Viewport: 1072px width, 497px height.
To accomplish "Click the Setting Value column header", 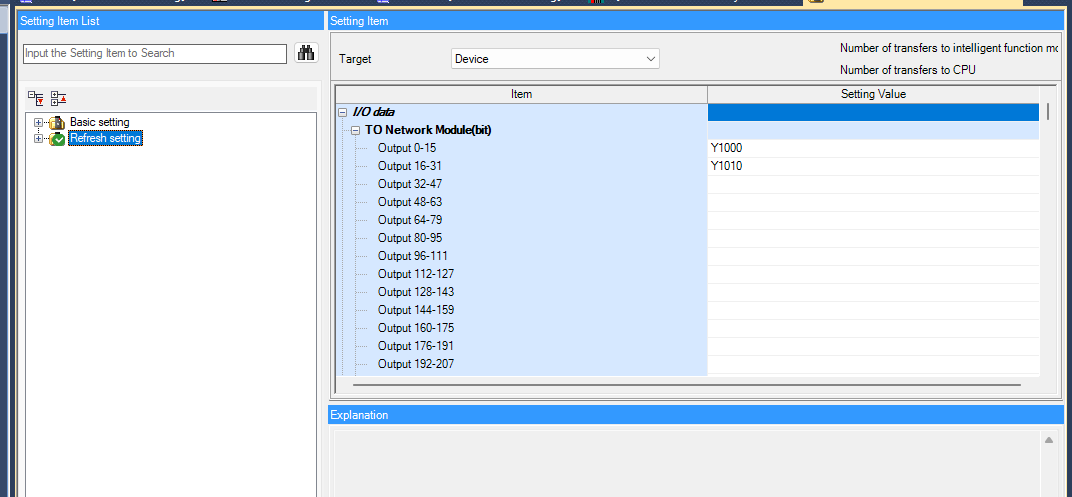I will coord(872,94).
